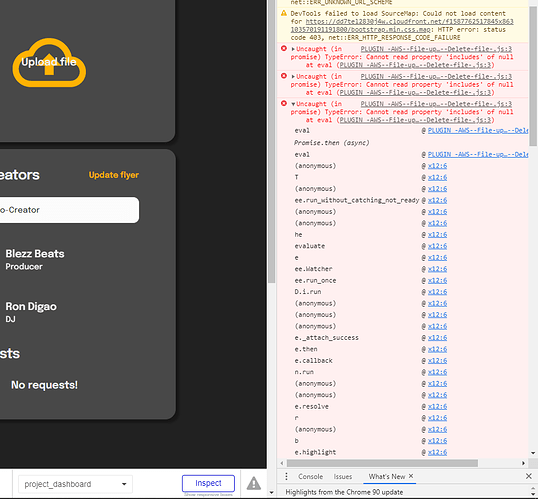Click the first red error icon in console
Image resolution: width=538 pixels, height=499 pixels.
pos(284,48)
